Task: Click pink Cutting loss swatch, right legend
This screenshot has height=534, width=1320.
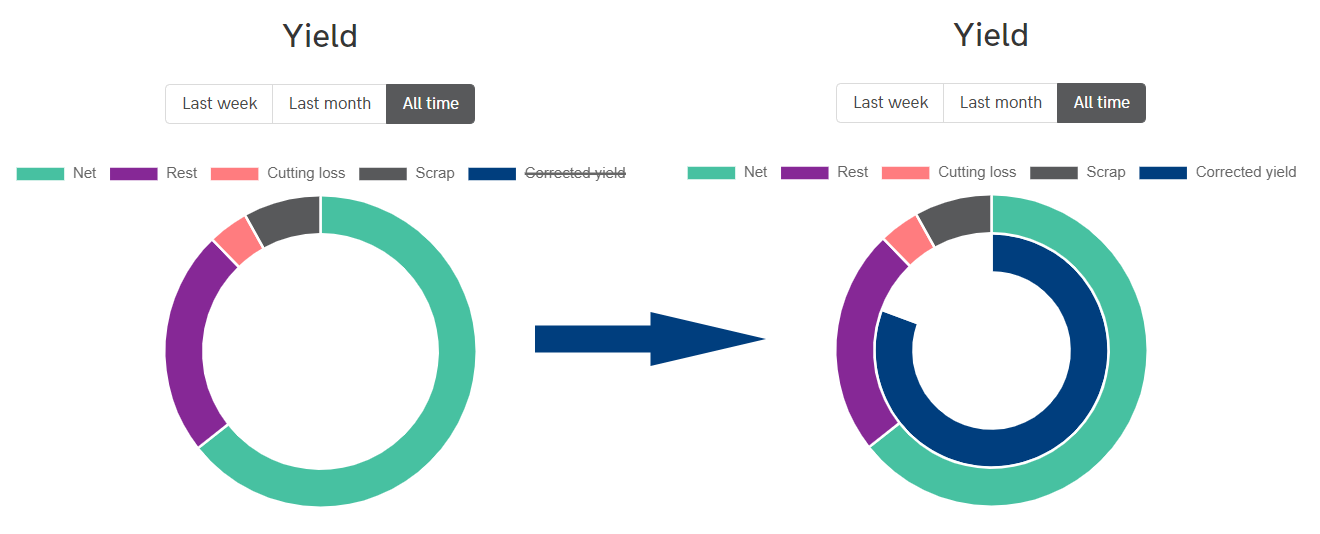Action: pos(905,173)
